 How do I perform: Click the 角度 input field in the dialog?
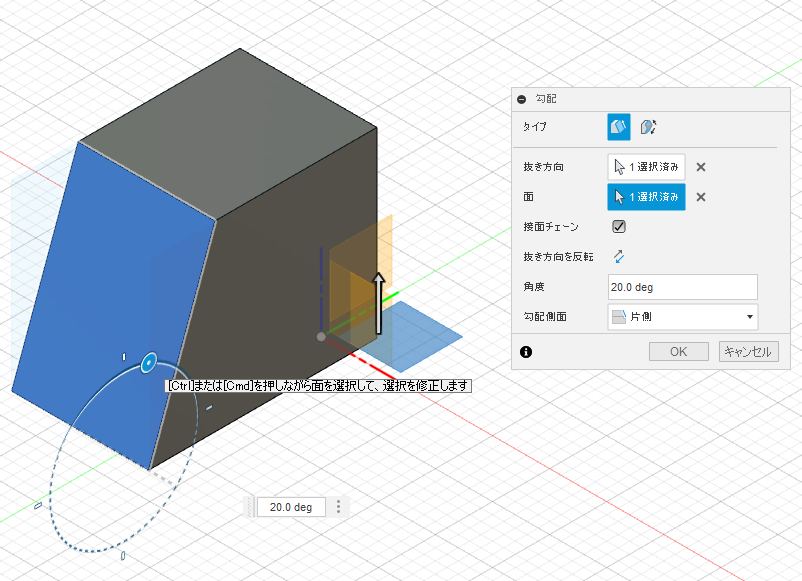682,287
